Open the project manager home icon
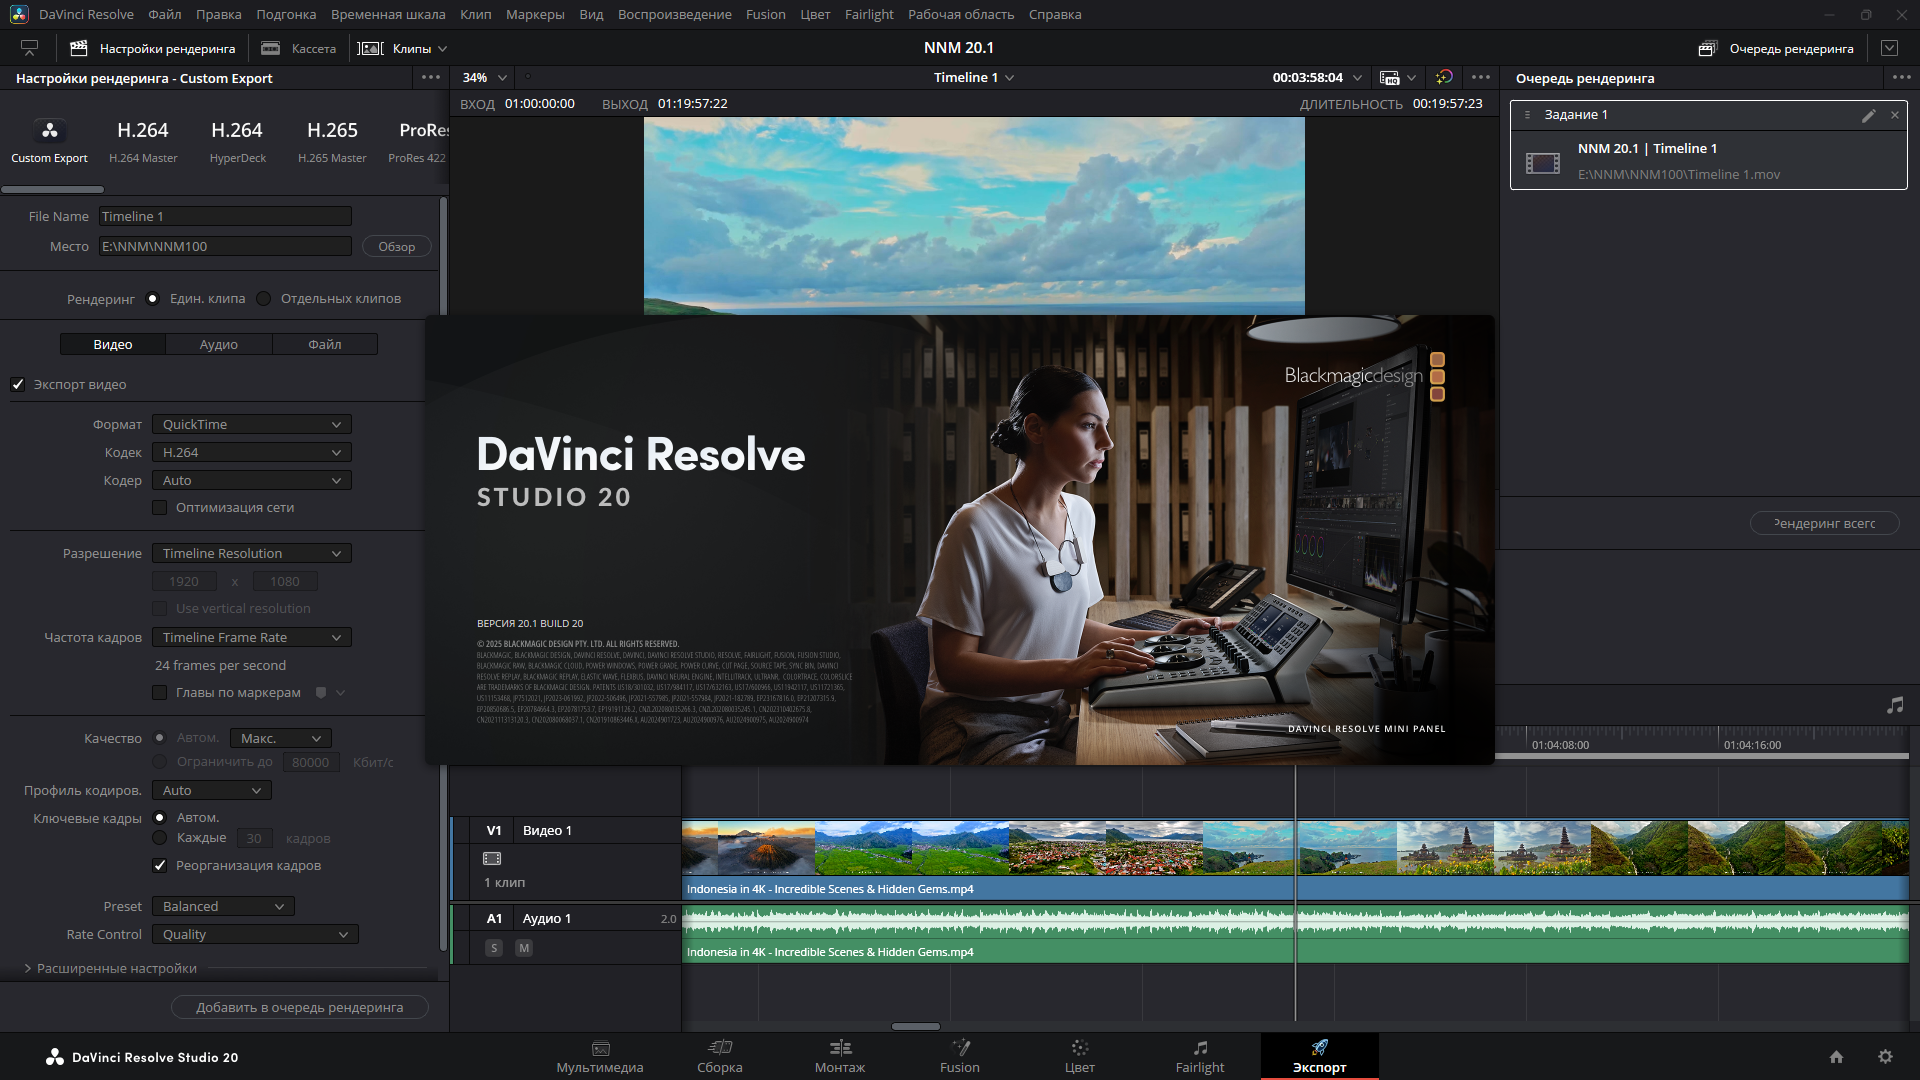 pyautogui.click(x=1836, y=1057)
